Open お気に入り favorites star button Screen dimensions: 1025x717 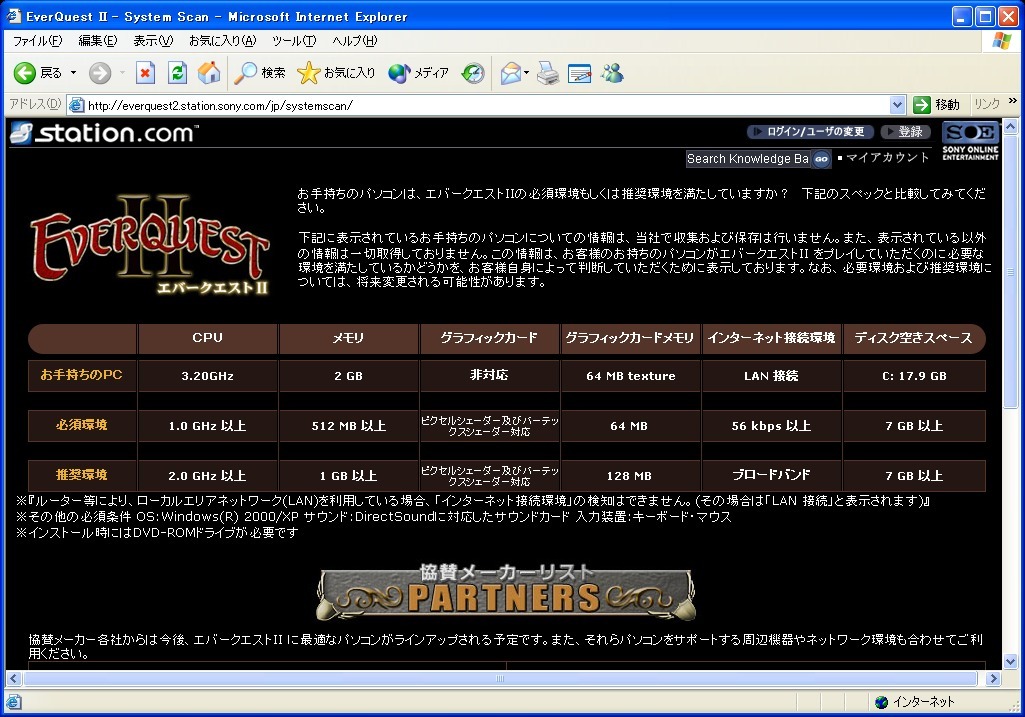point(336,73)
